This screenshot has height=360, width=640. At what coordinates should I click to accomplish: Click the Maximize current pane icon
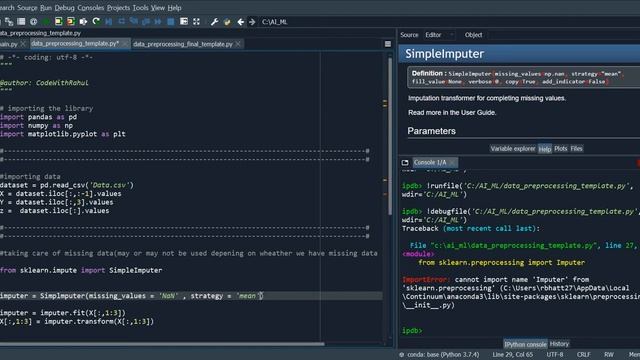184,22
